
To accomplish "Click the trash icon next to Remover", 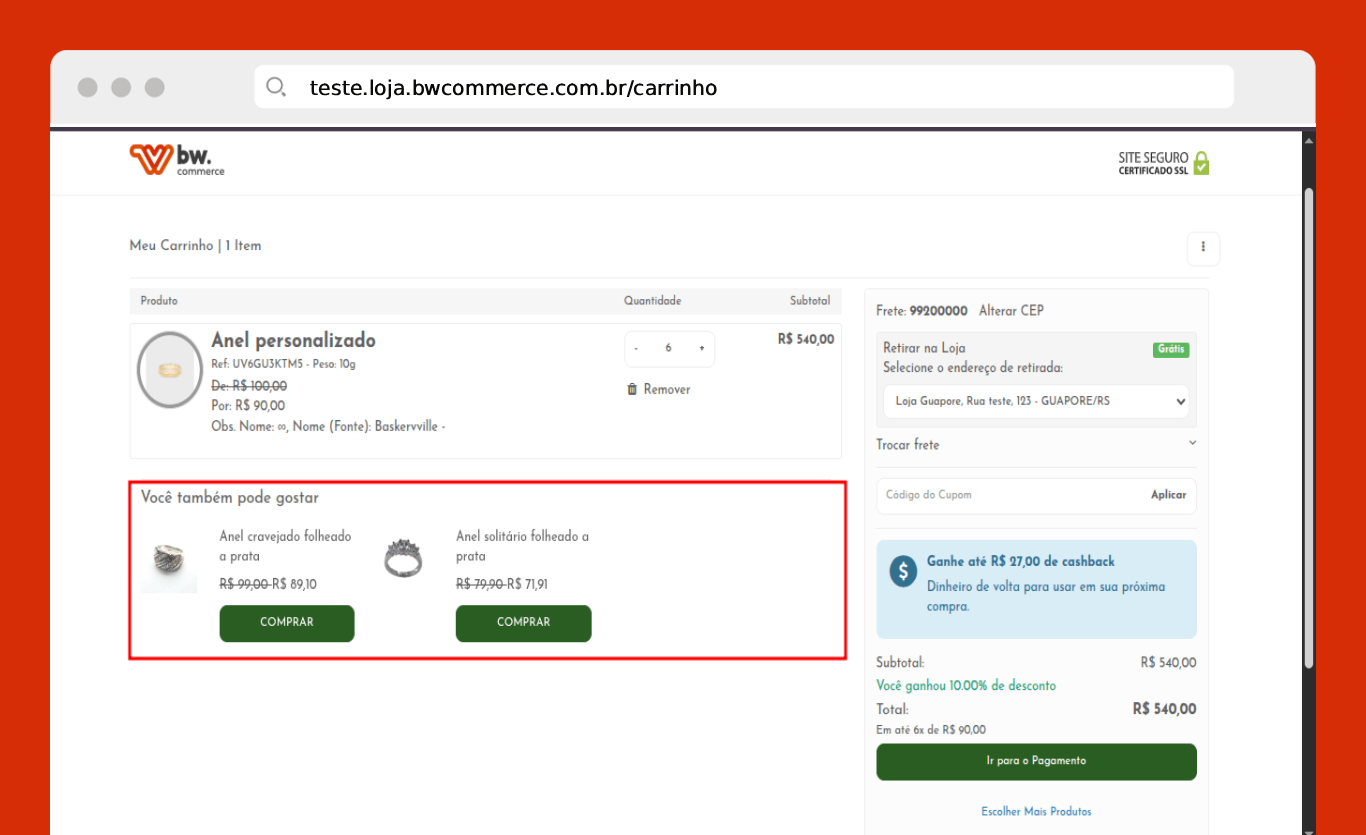I will pos(632,389).
